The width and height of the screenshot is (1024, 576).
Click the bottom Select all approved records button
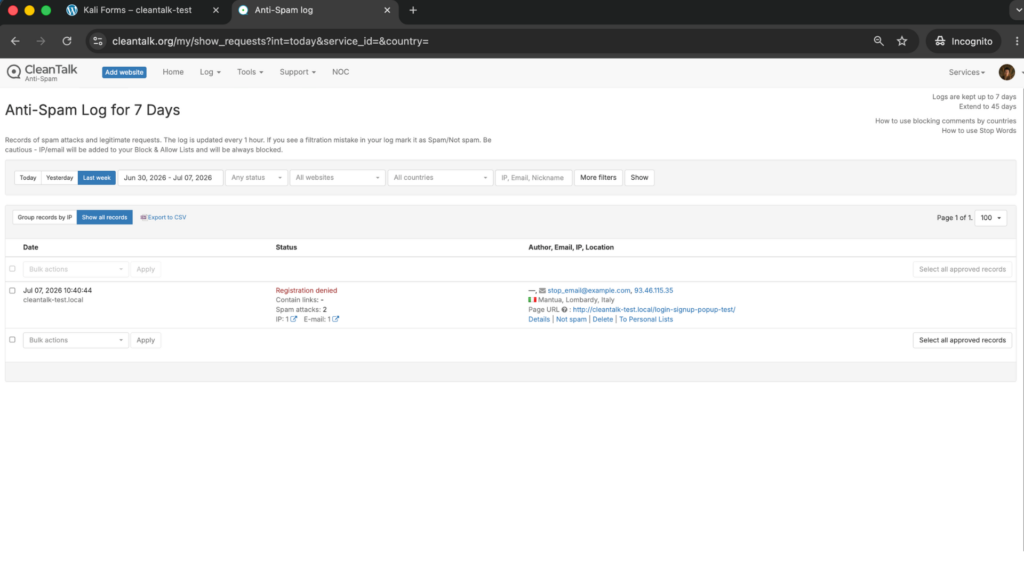pos(962,340)
